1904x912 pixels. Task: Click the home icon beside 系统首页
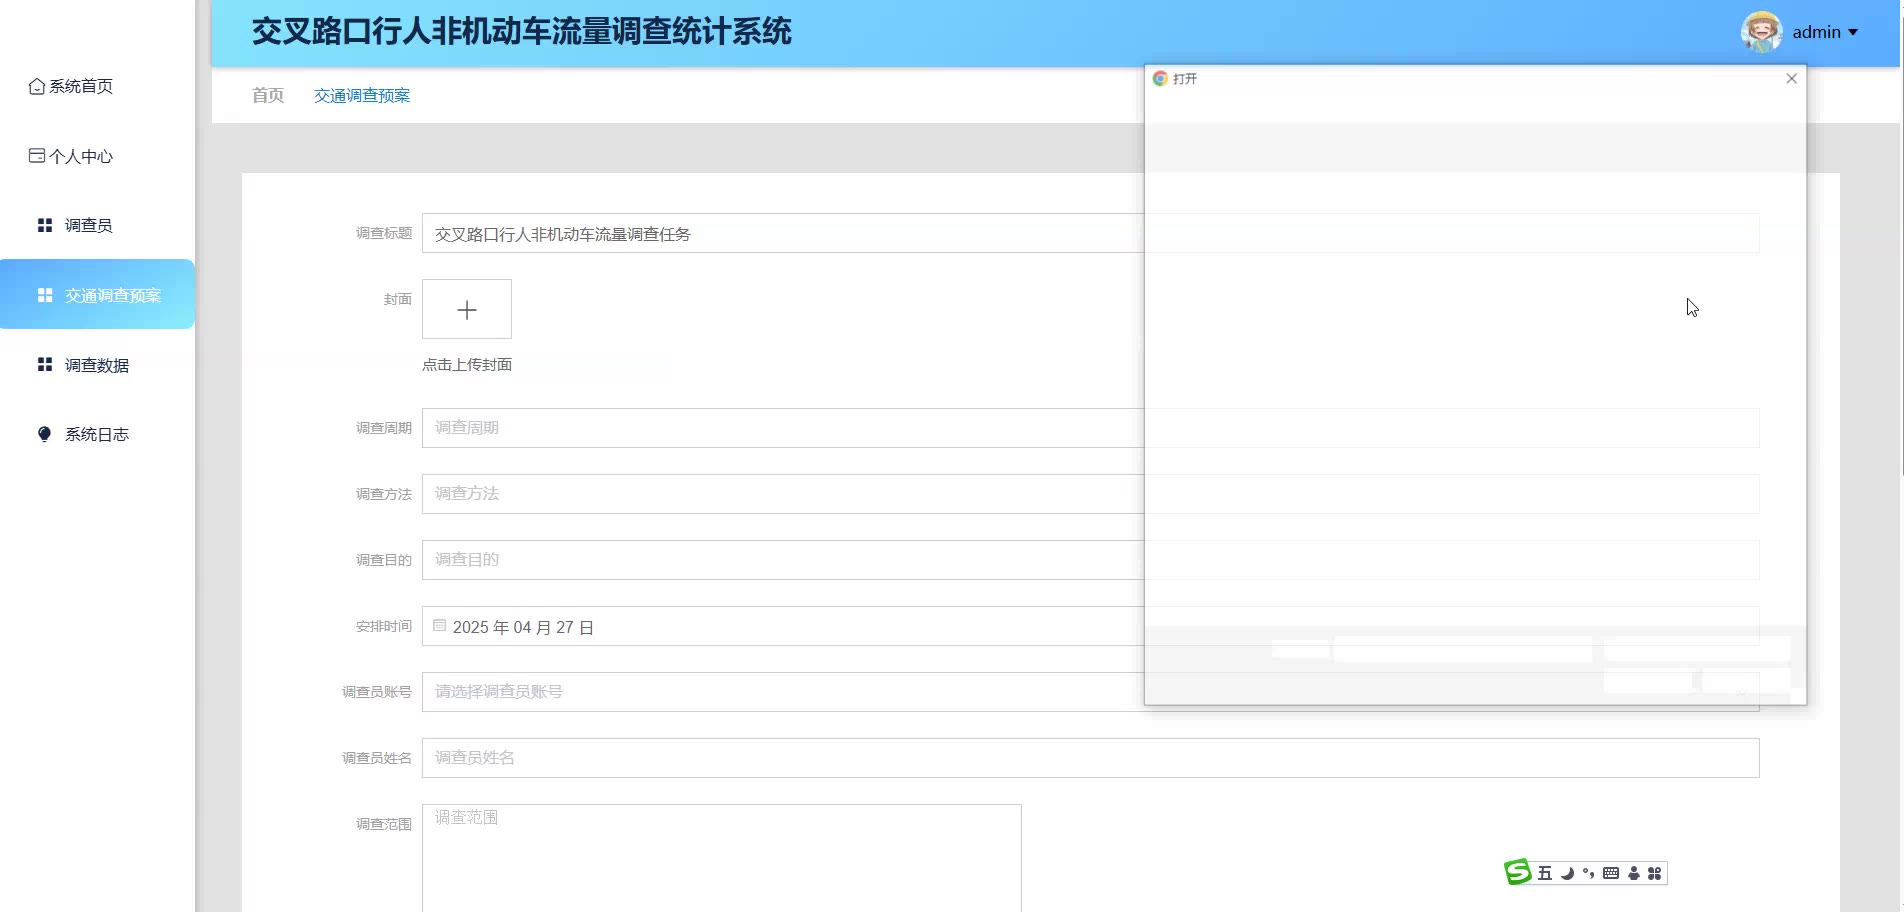point(37,86)
